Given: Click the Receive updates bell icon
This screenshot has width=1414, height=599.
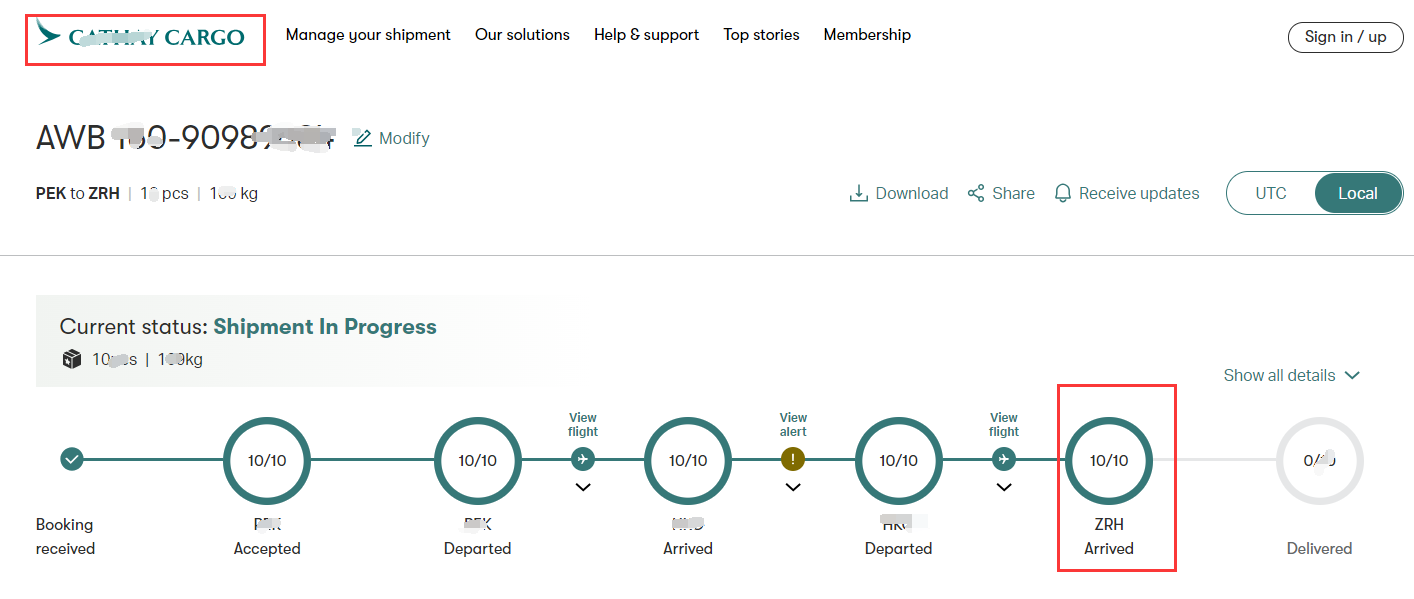Looking at the screenshot, I should pyautogui.click(x=1063, y=193).
